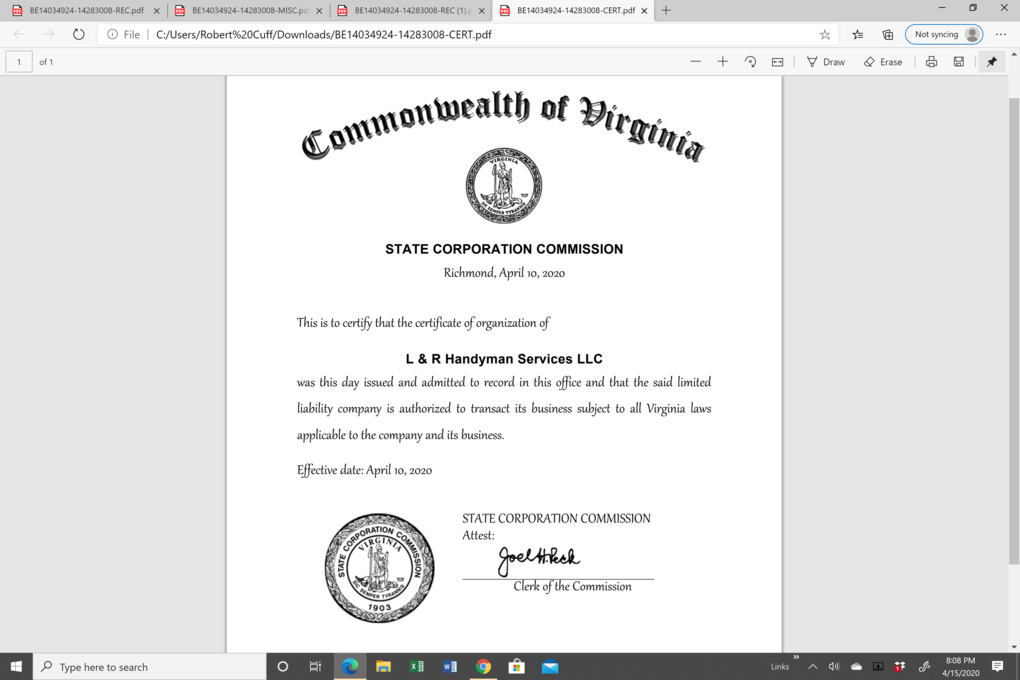Open the Print dialog for the PDF
The image size is (1020, 680).
click(x=930, y=61)
